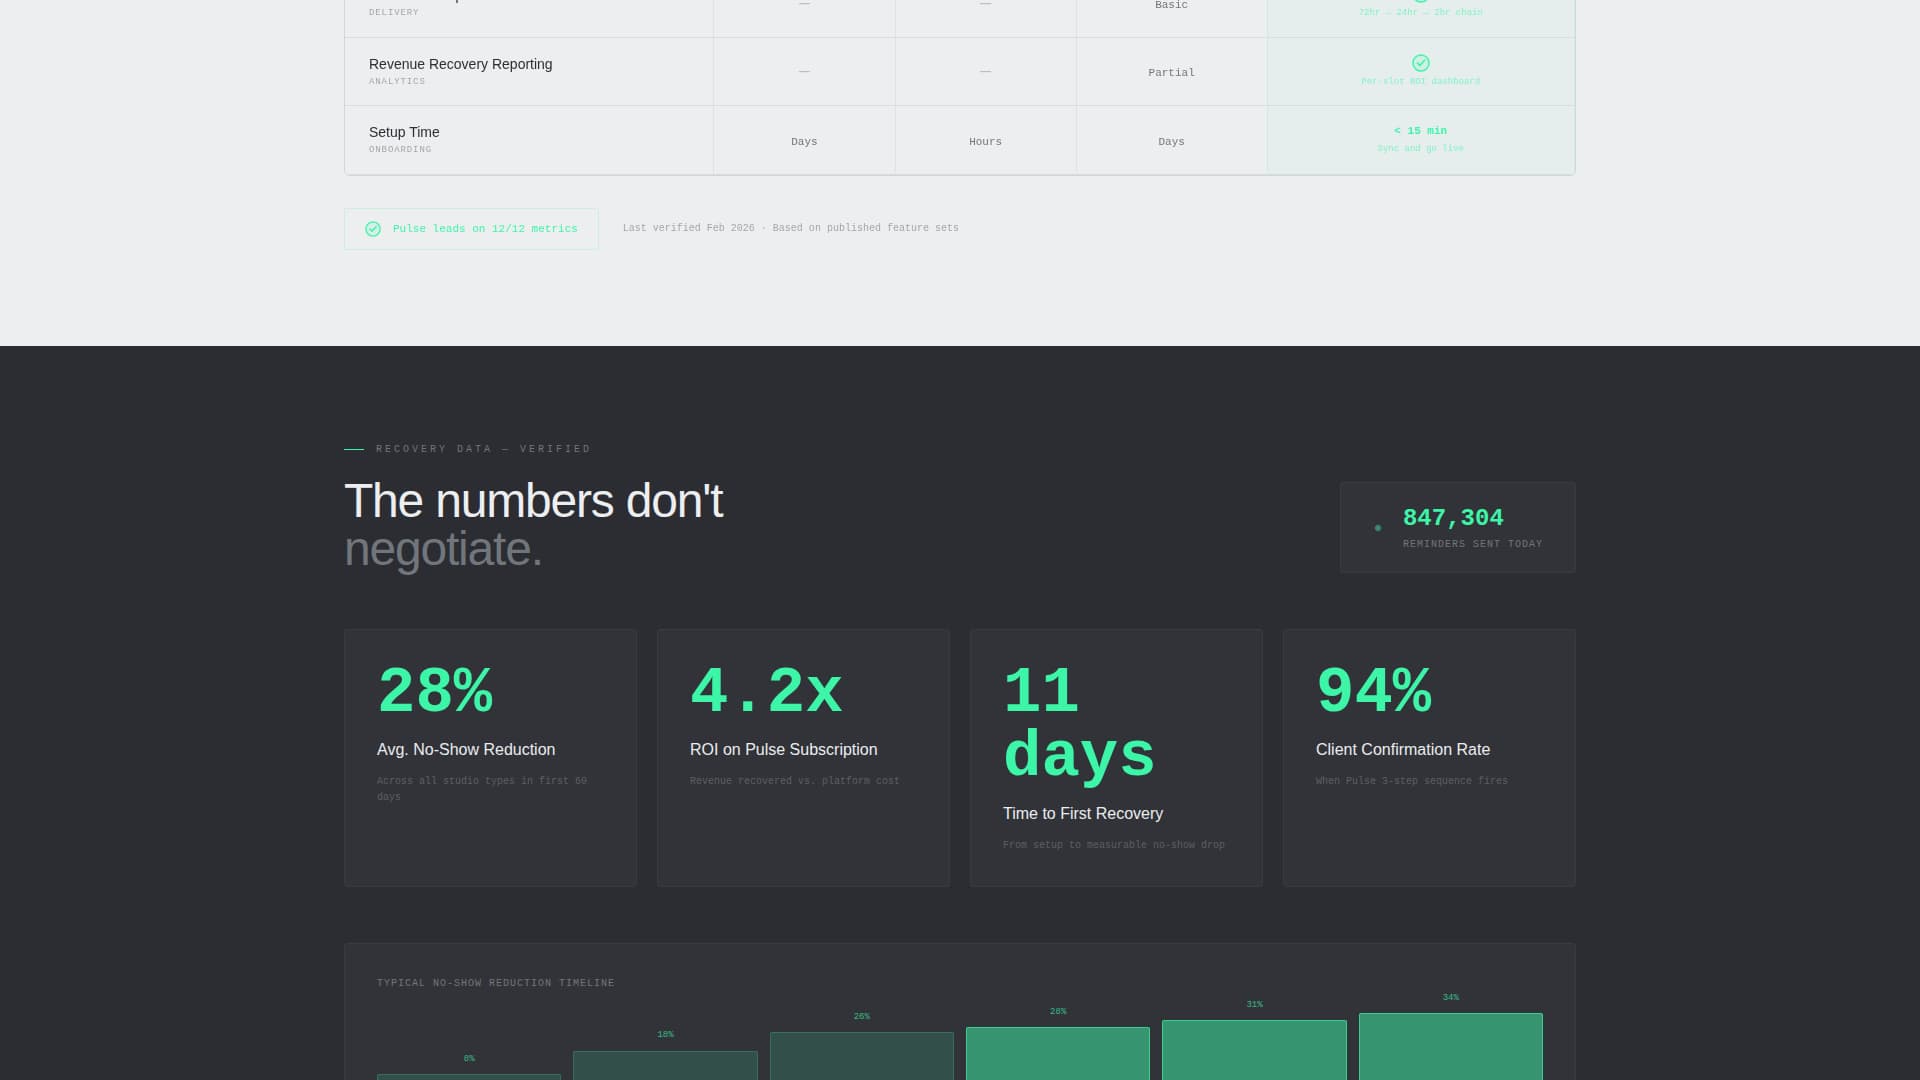Click the 'The numbers don't negotiate.' heading
The width and height of the screenshot is (1920, 1080).
click(533, 525)
